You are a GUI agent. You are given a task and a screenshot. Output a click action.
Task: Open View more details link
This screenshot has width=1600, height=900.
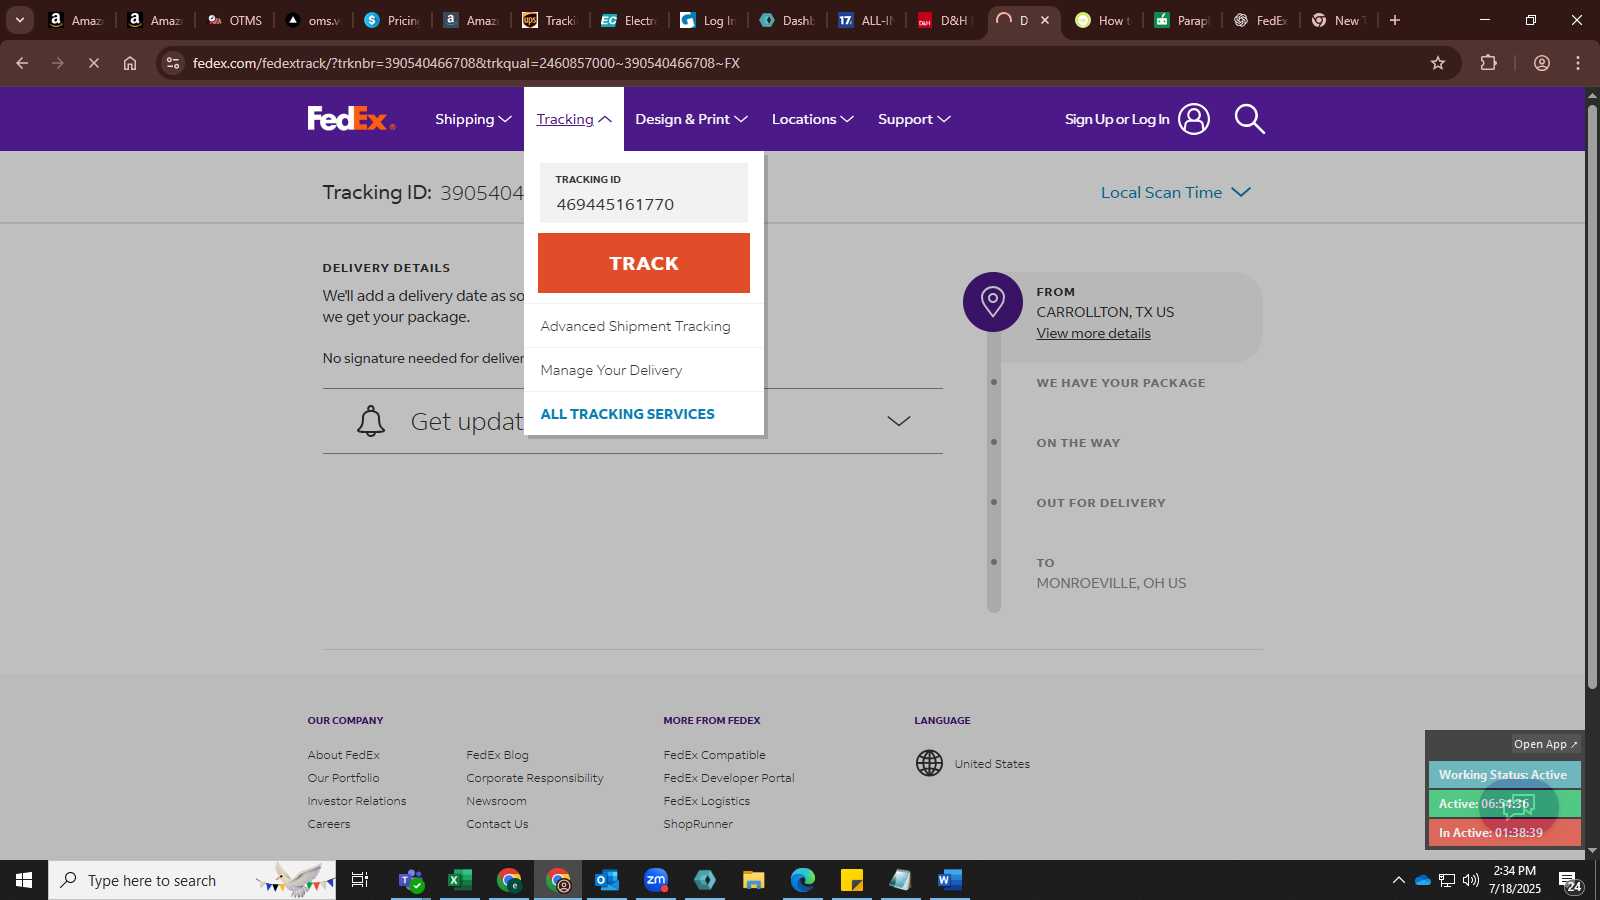tap(1093, 333)
